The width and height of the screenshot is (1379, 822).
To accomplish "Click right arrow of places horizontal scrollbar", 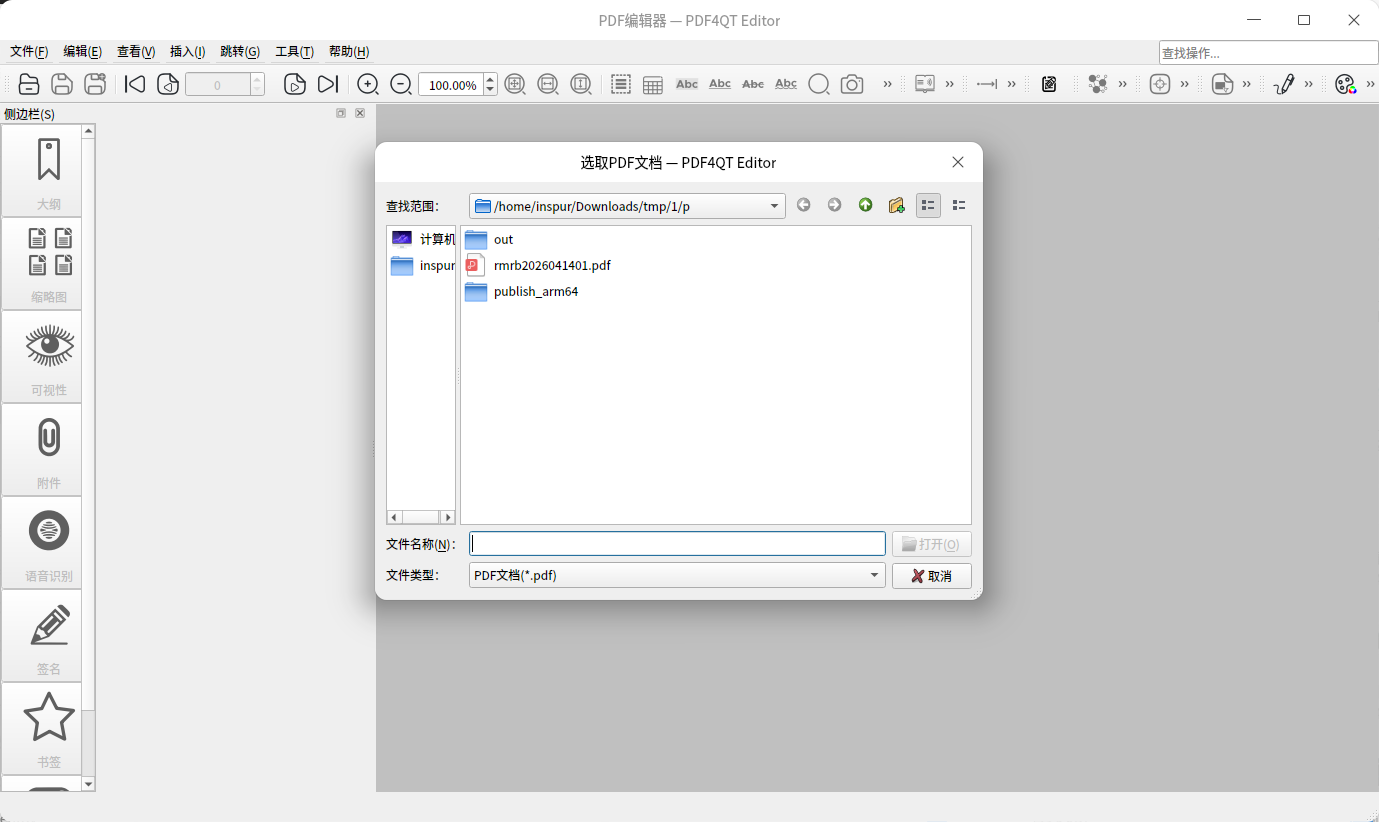I will [448, 517].
